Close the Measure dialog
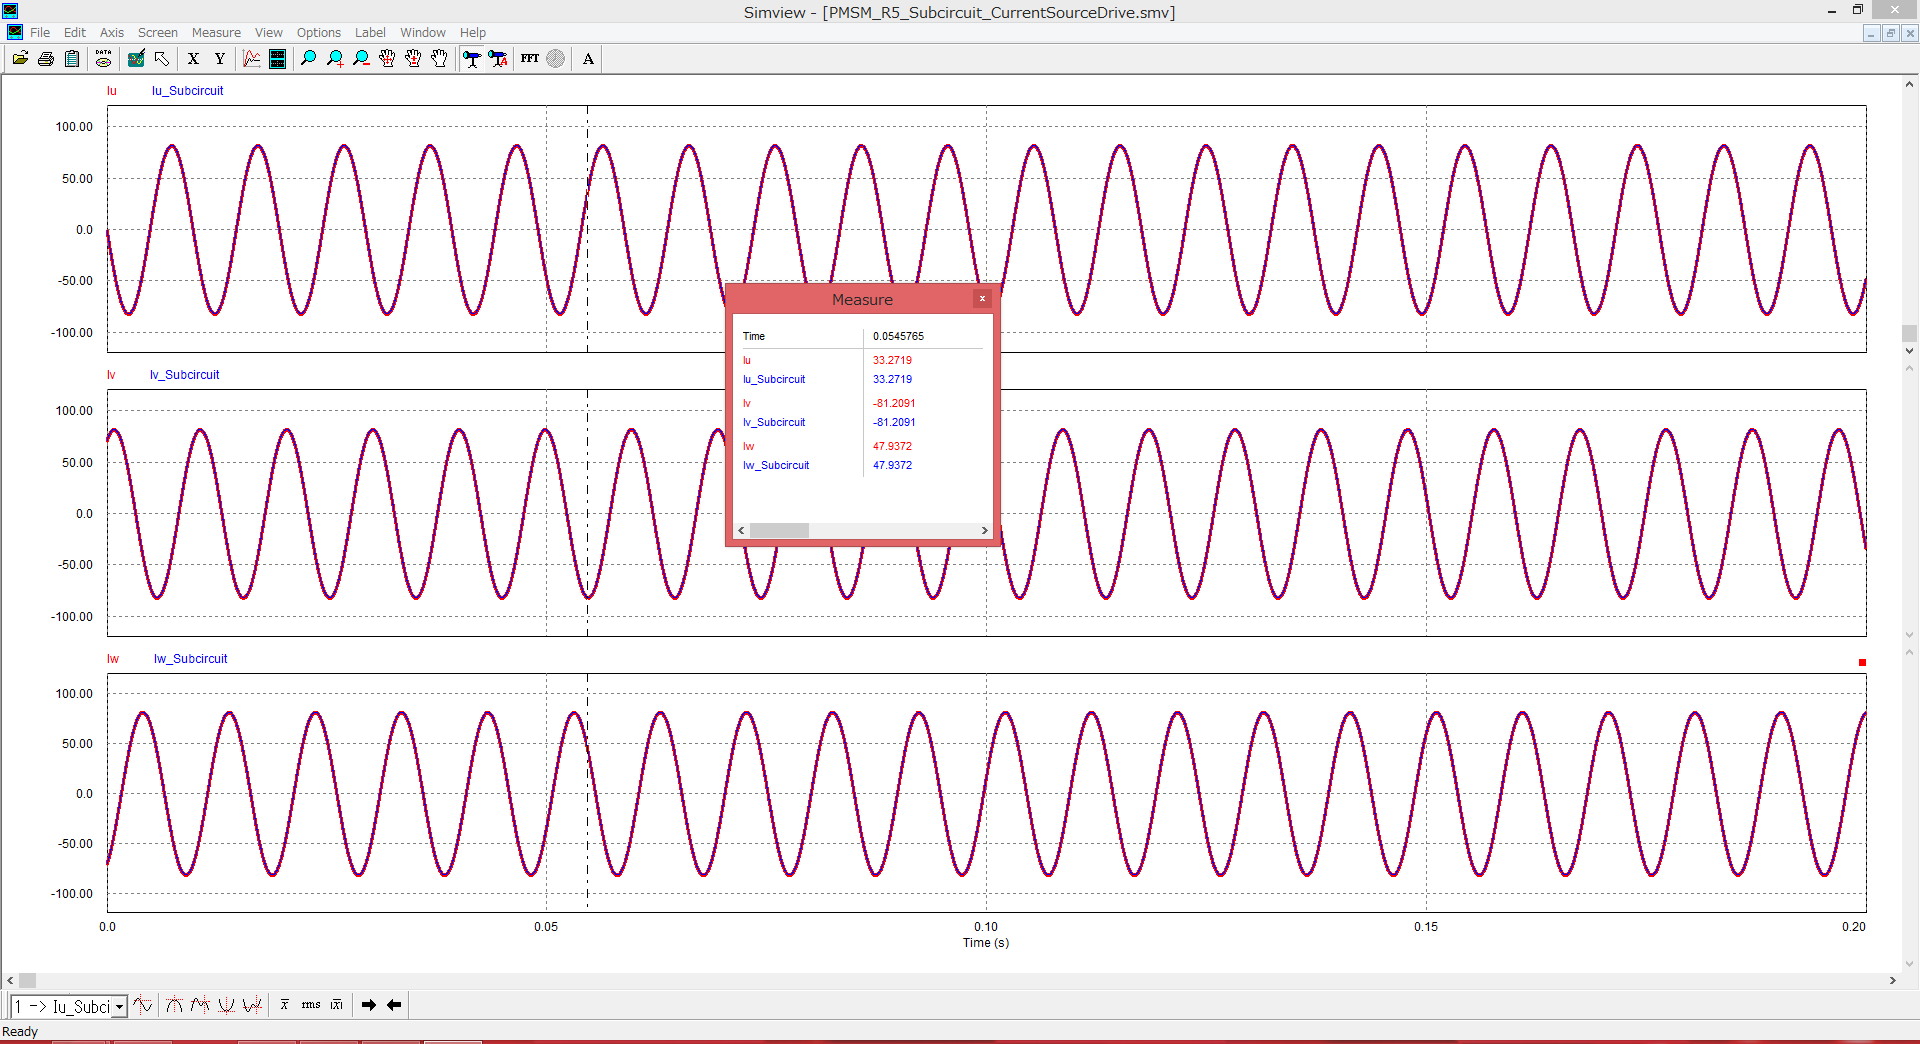 [x=982, y=298]
